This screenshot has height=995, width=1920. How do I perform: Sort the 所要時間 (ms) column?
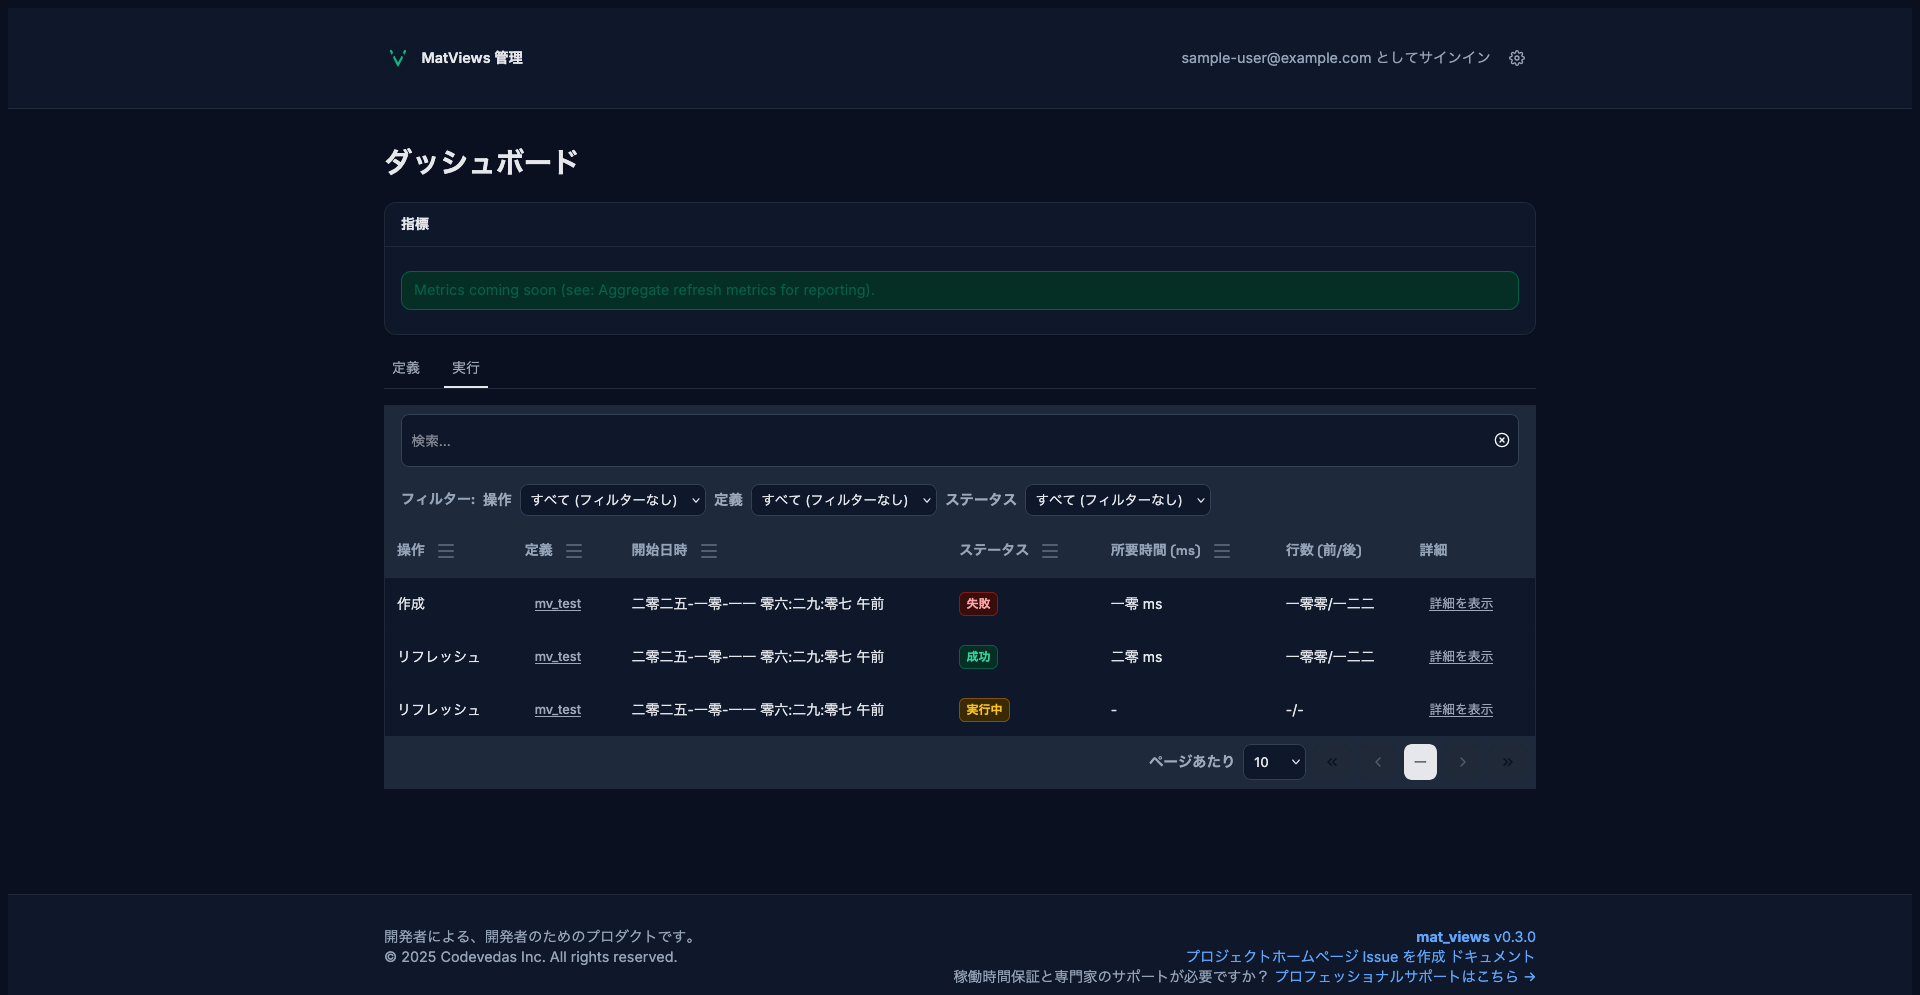(1221, 551)
